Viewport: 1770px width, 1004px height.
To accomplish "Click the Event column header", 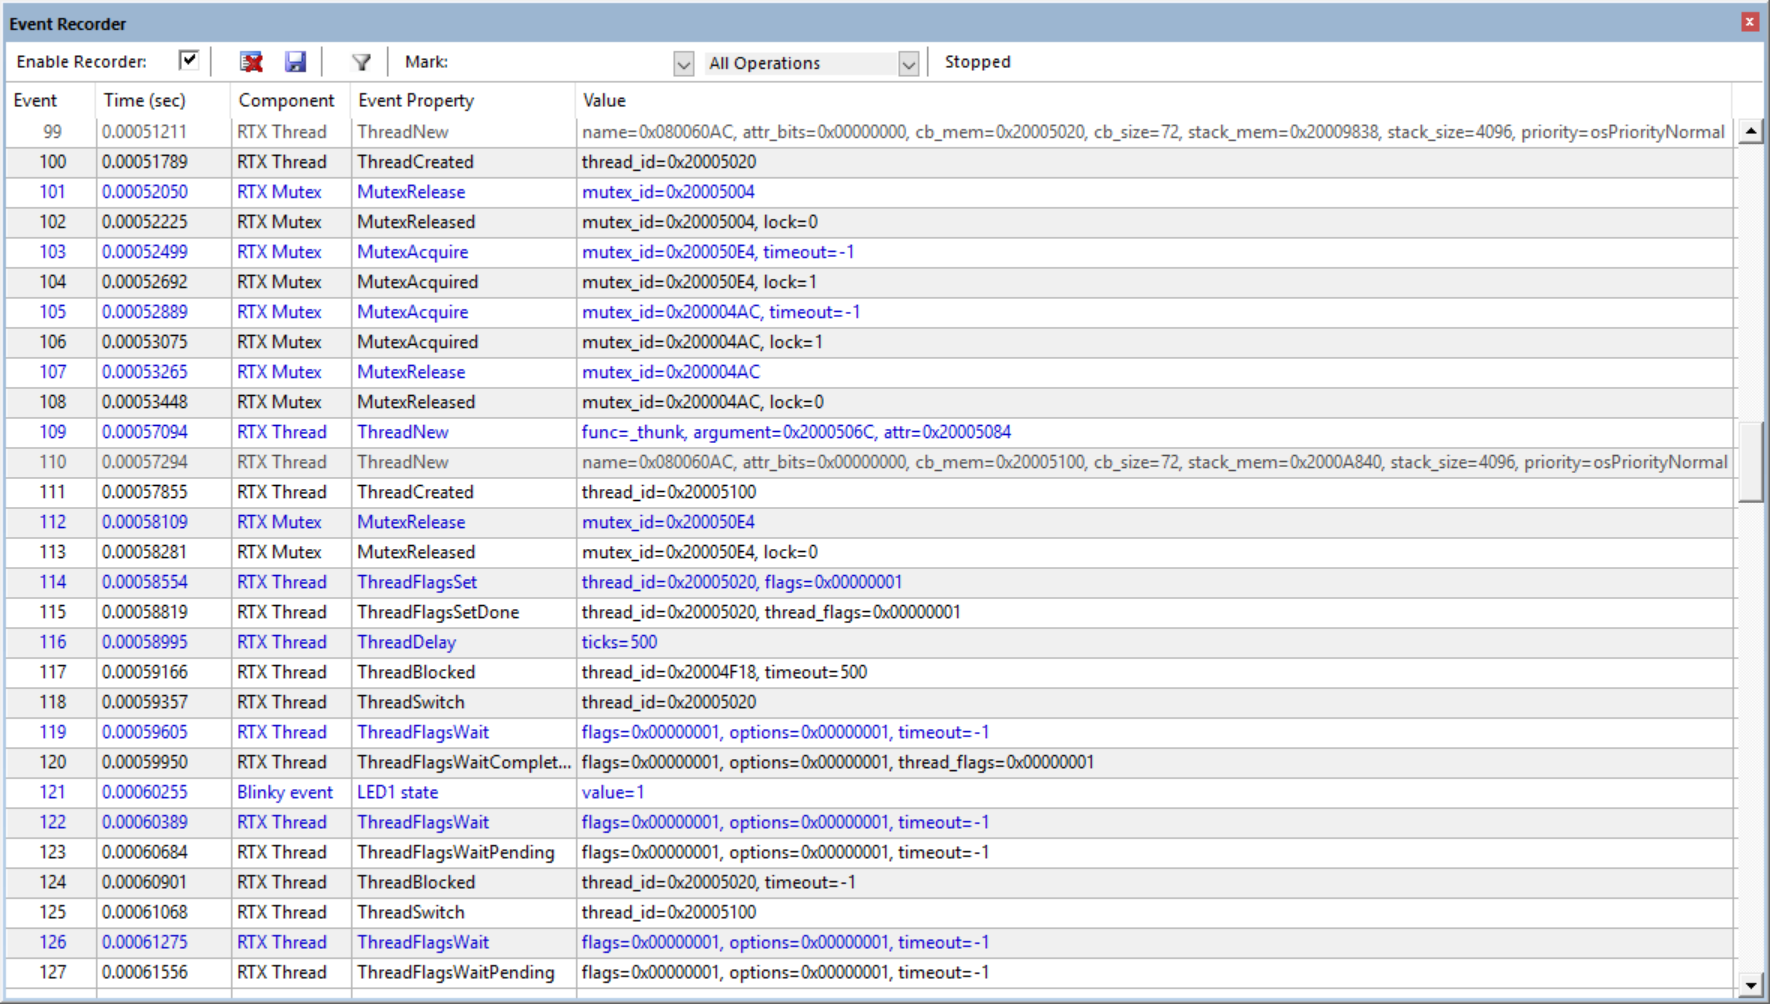I will (35, 100).
